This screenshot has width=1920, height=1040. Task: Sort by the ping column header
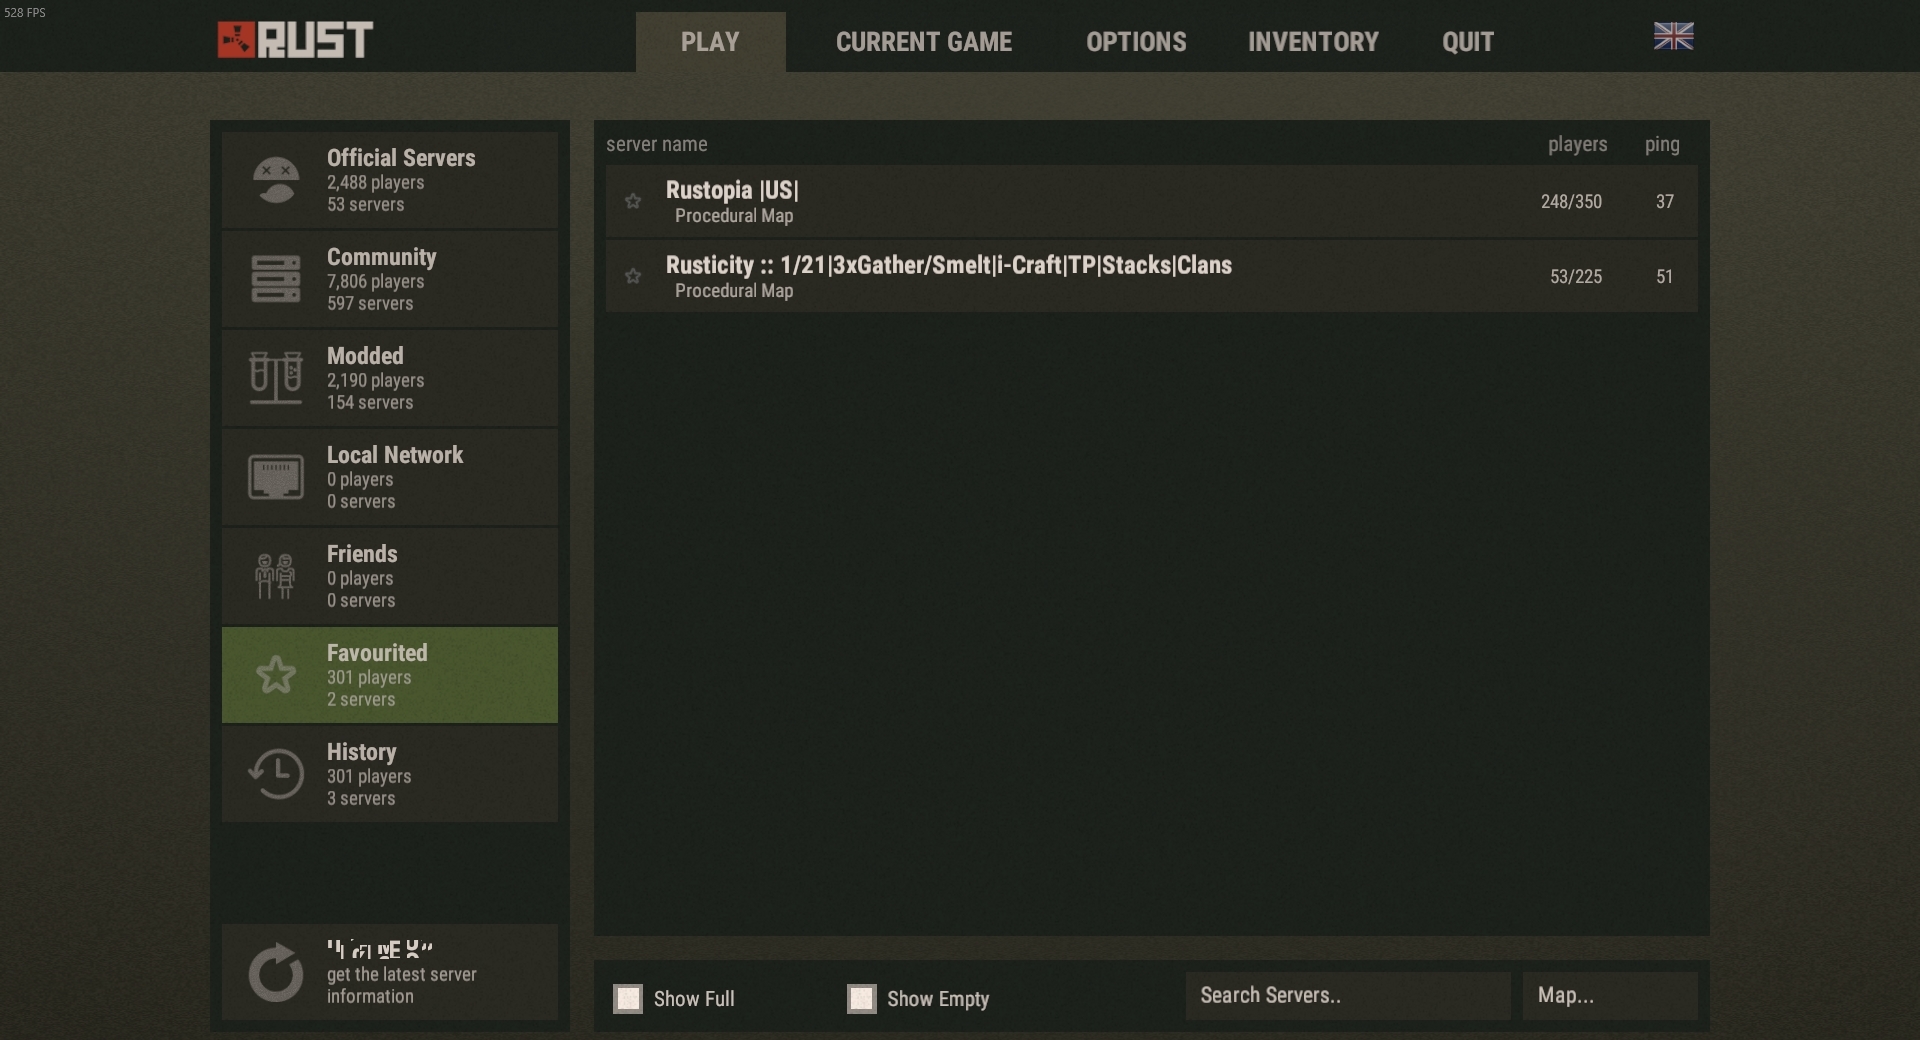tap(1662, 144)
